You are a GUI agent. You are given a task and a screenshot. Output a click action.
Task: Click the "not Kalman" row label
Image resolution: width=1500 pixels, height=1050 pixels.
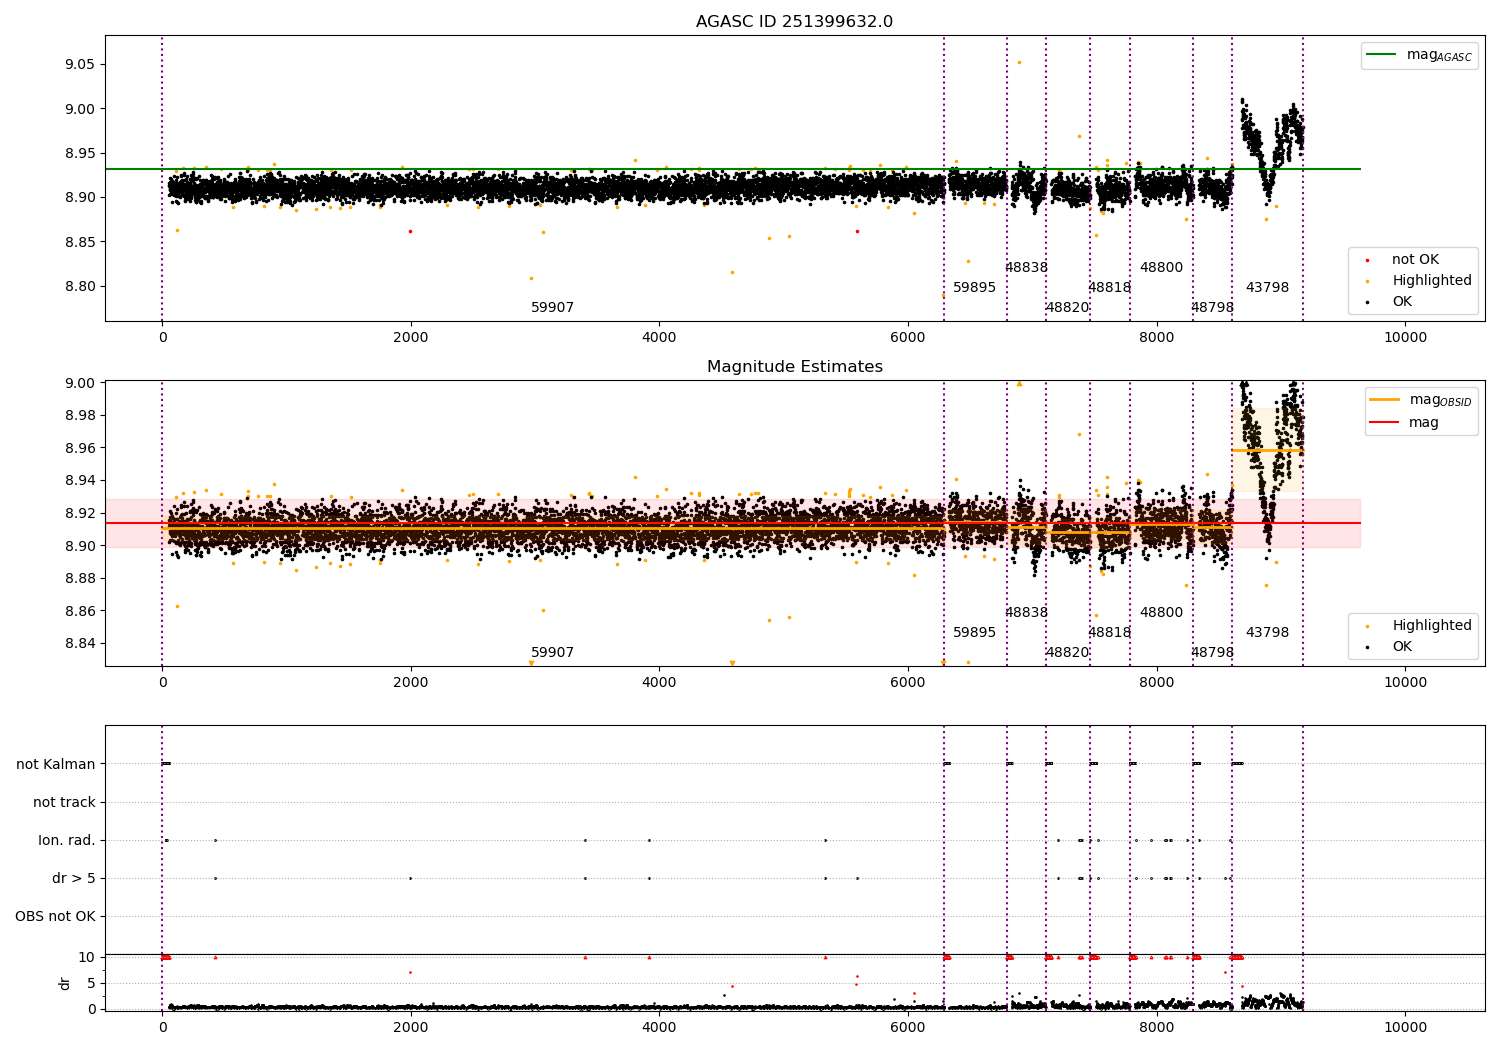pyautogui.click(x=56, y=765)
